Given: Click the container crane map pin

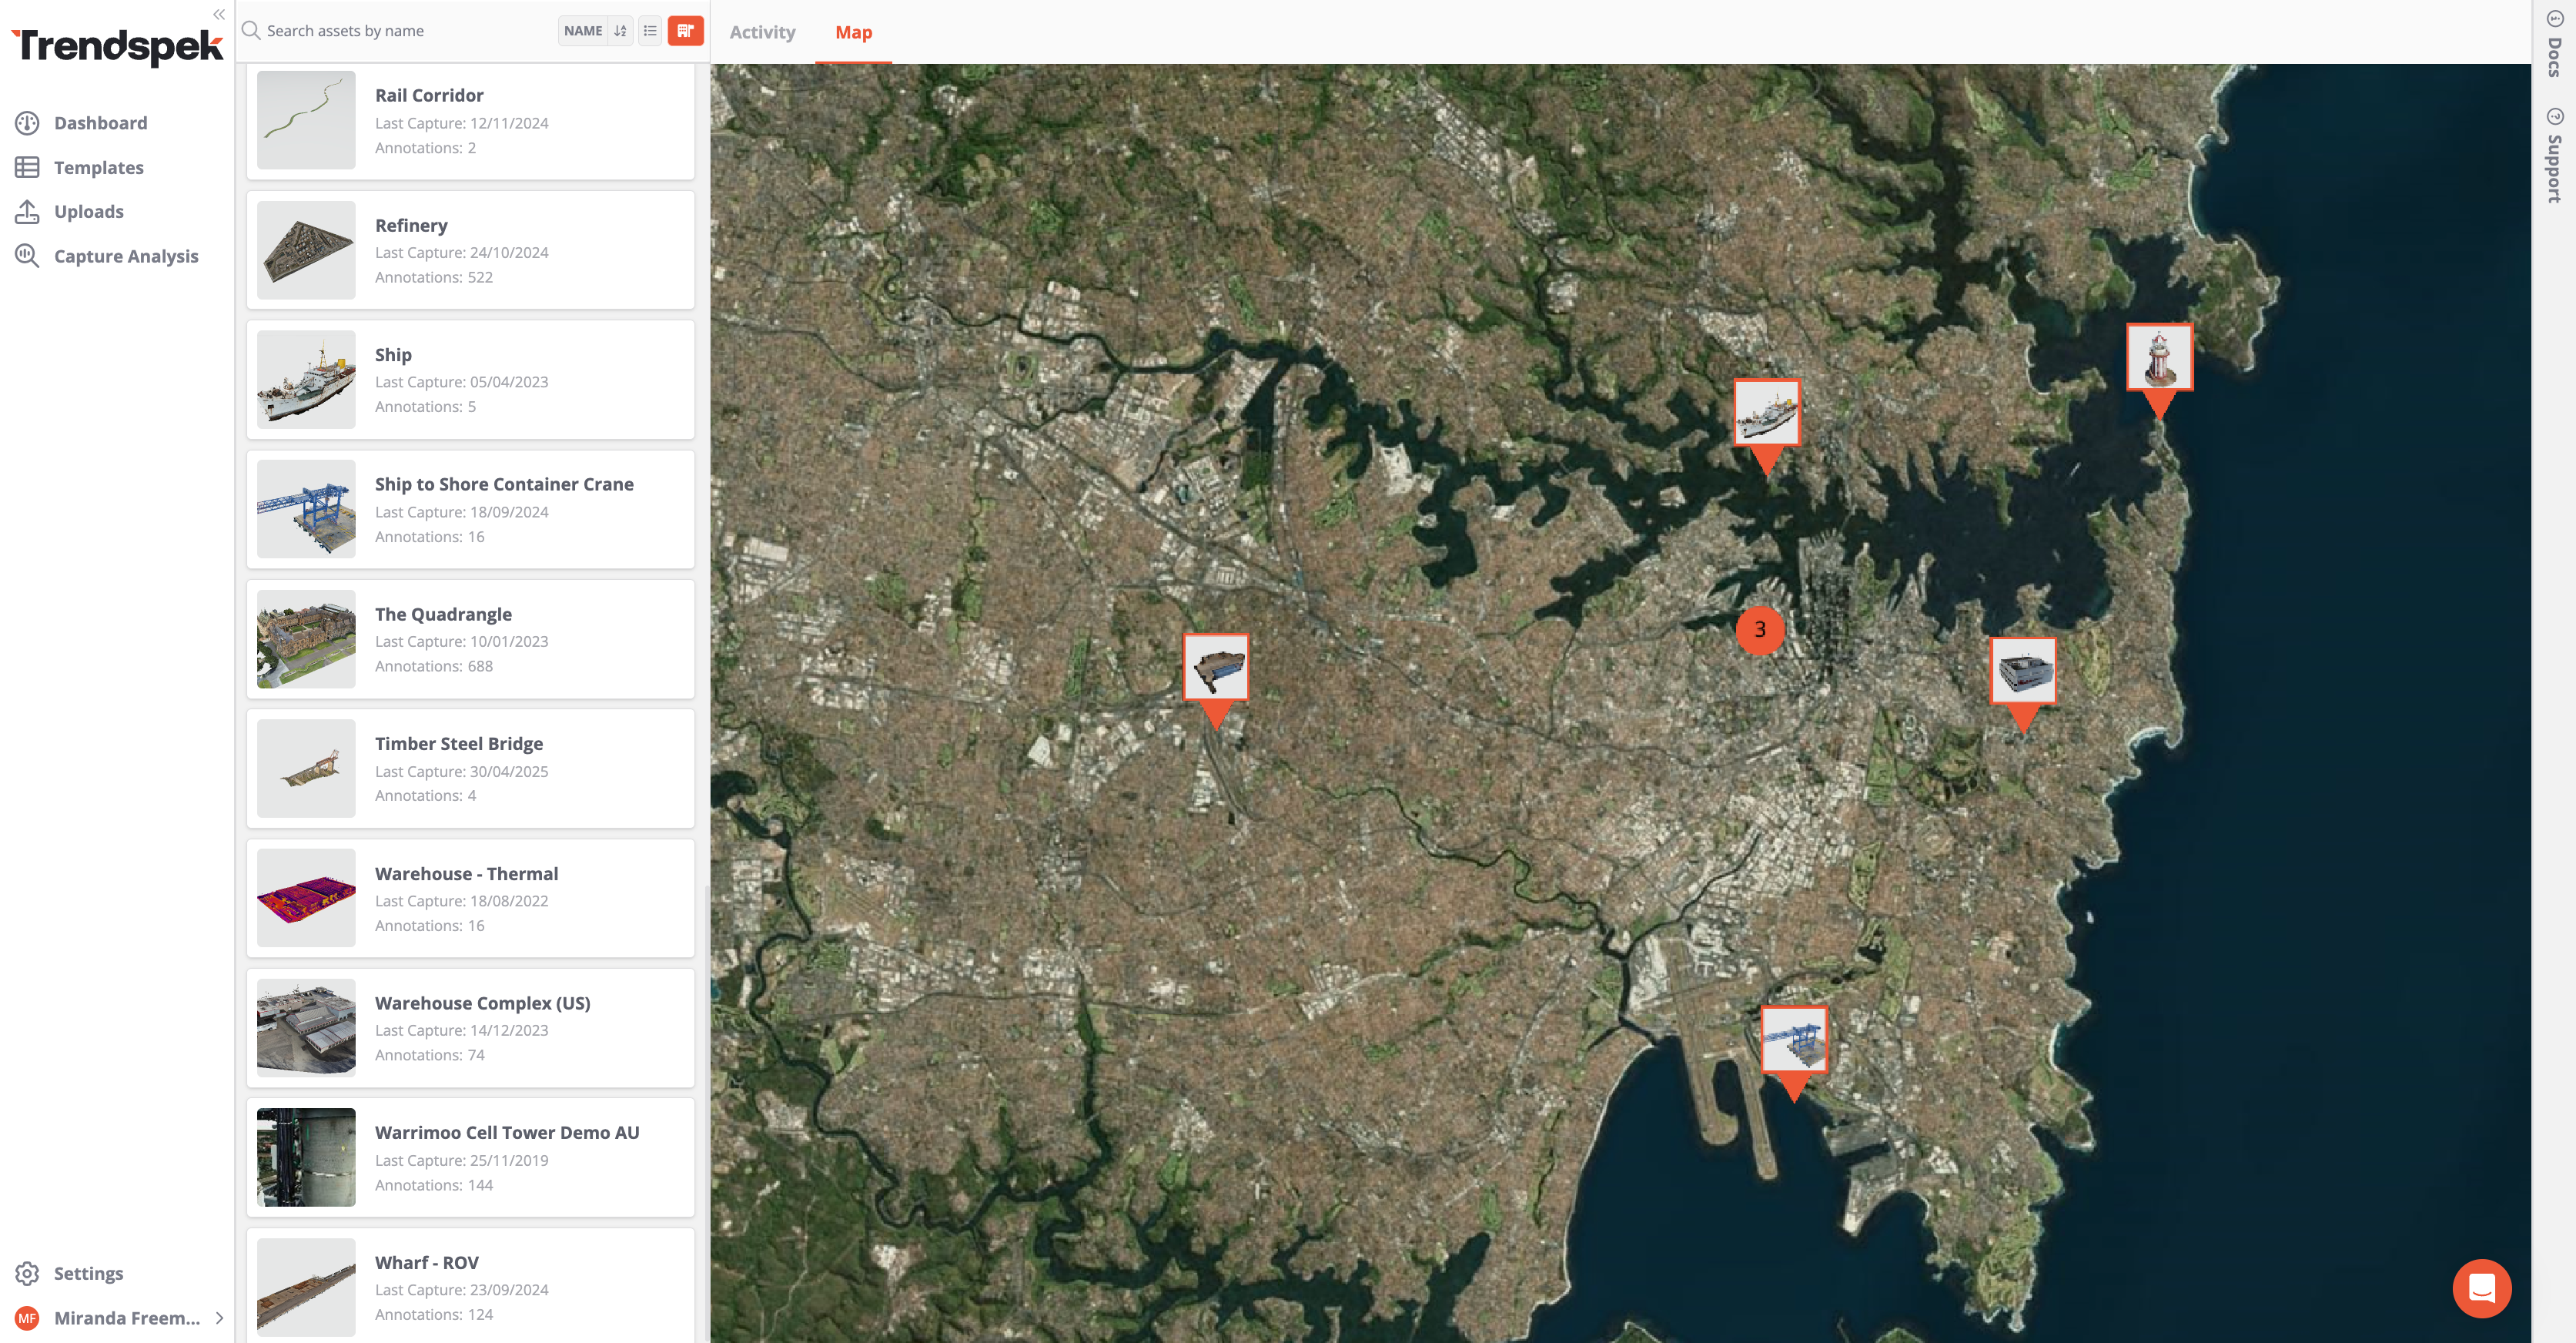Looking at the screenshot, I should tap(1794, 1041).
